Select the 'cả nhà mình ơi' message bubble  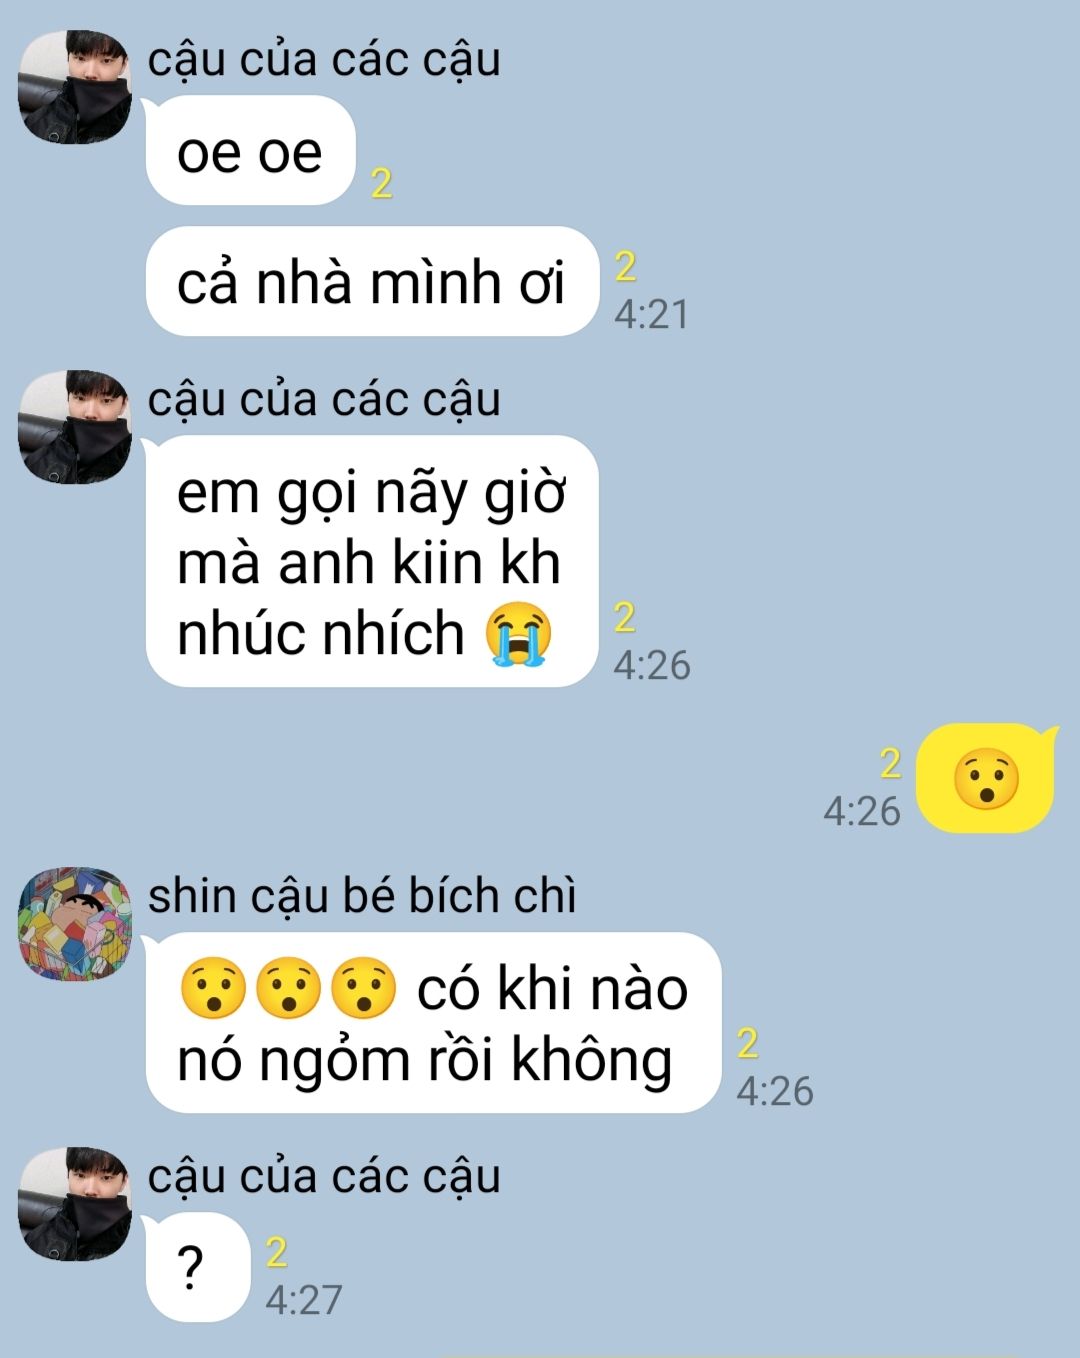coord(371,281)
